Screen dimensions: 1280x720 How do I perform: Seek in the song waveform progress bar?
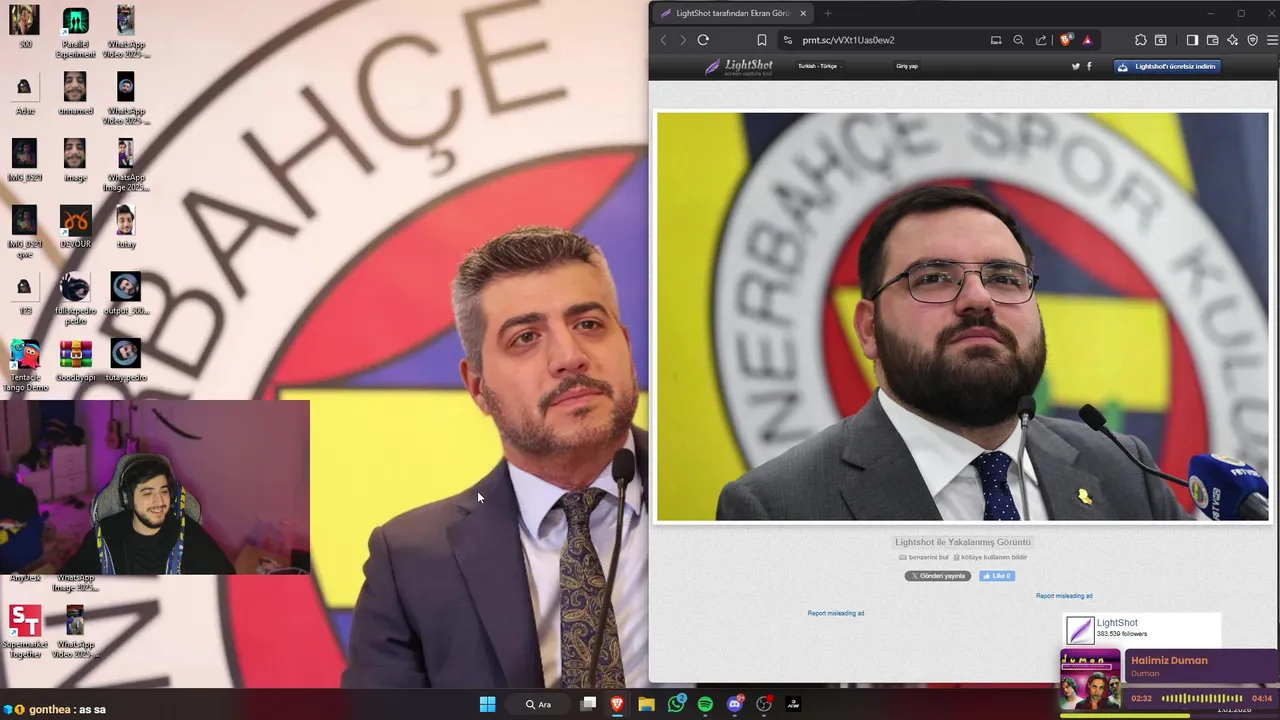1202,698
